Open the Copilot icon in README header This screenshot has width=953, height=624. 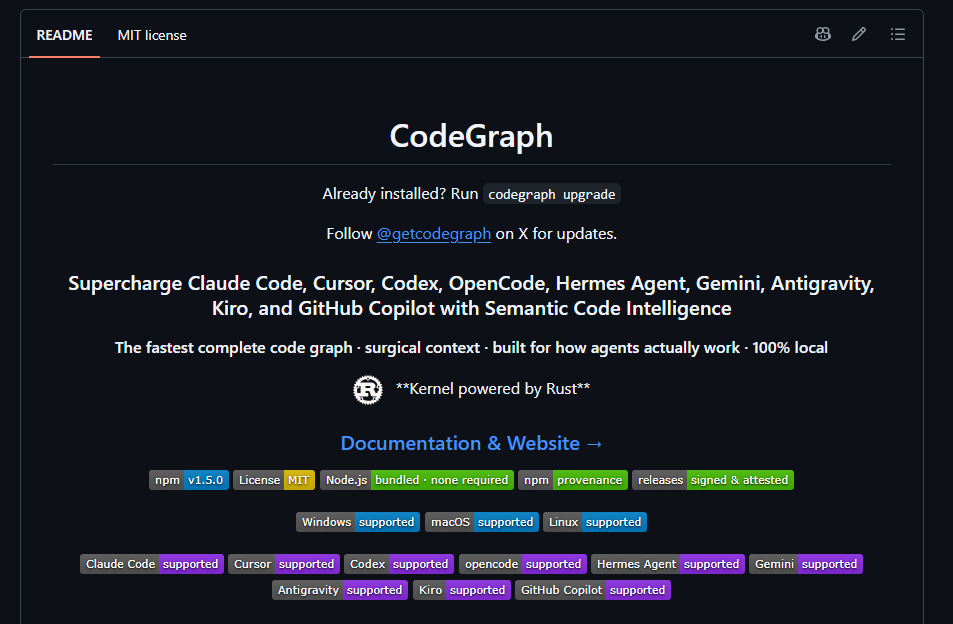pos(822,35)
